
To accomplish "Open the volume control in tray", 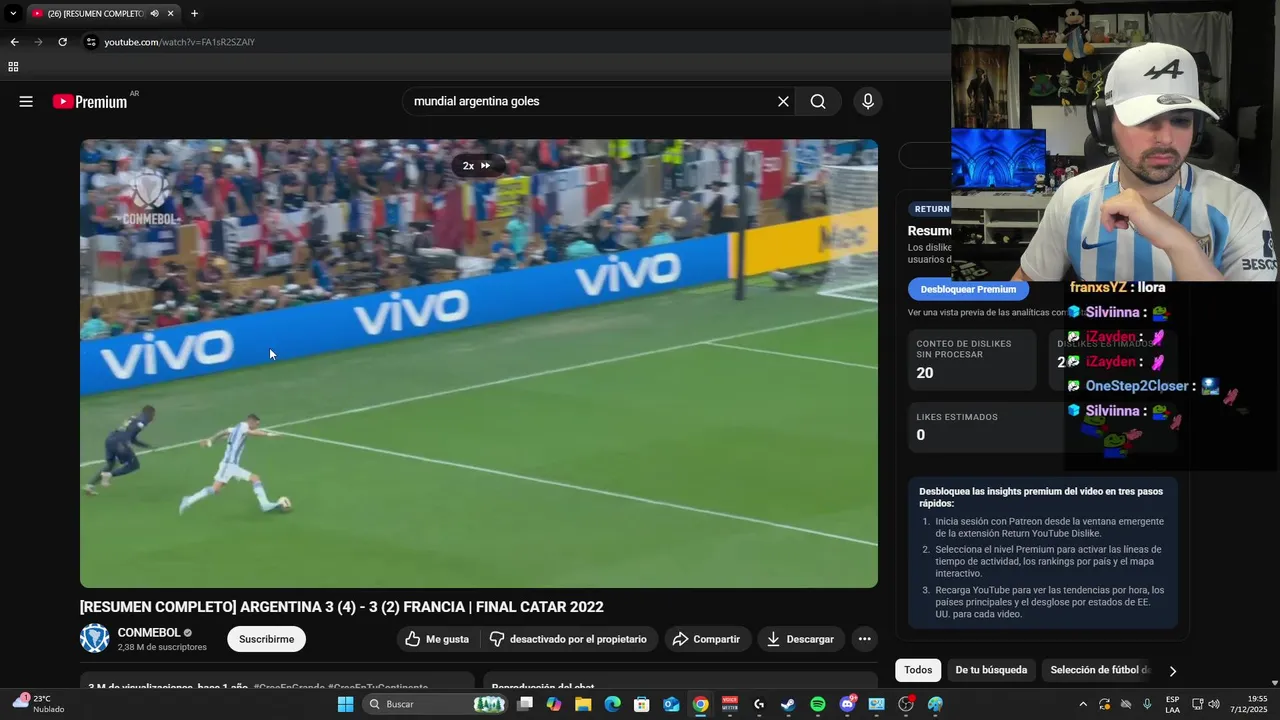I will point(1214,704).
